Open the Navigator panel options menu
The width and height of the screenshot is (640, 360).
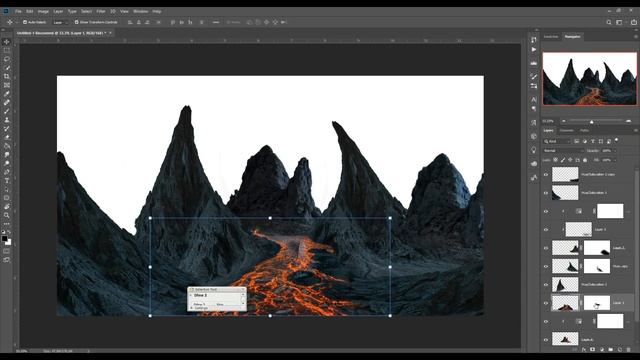tap(636, 36)
